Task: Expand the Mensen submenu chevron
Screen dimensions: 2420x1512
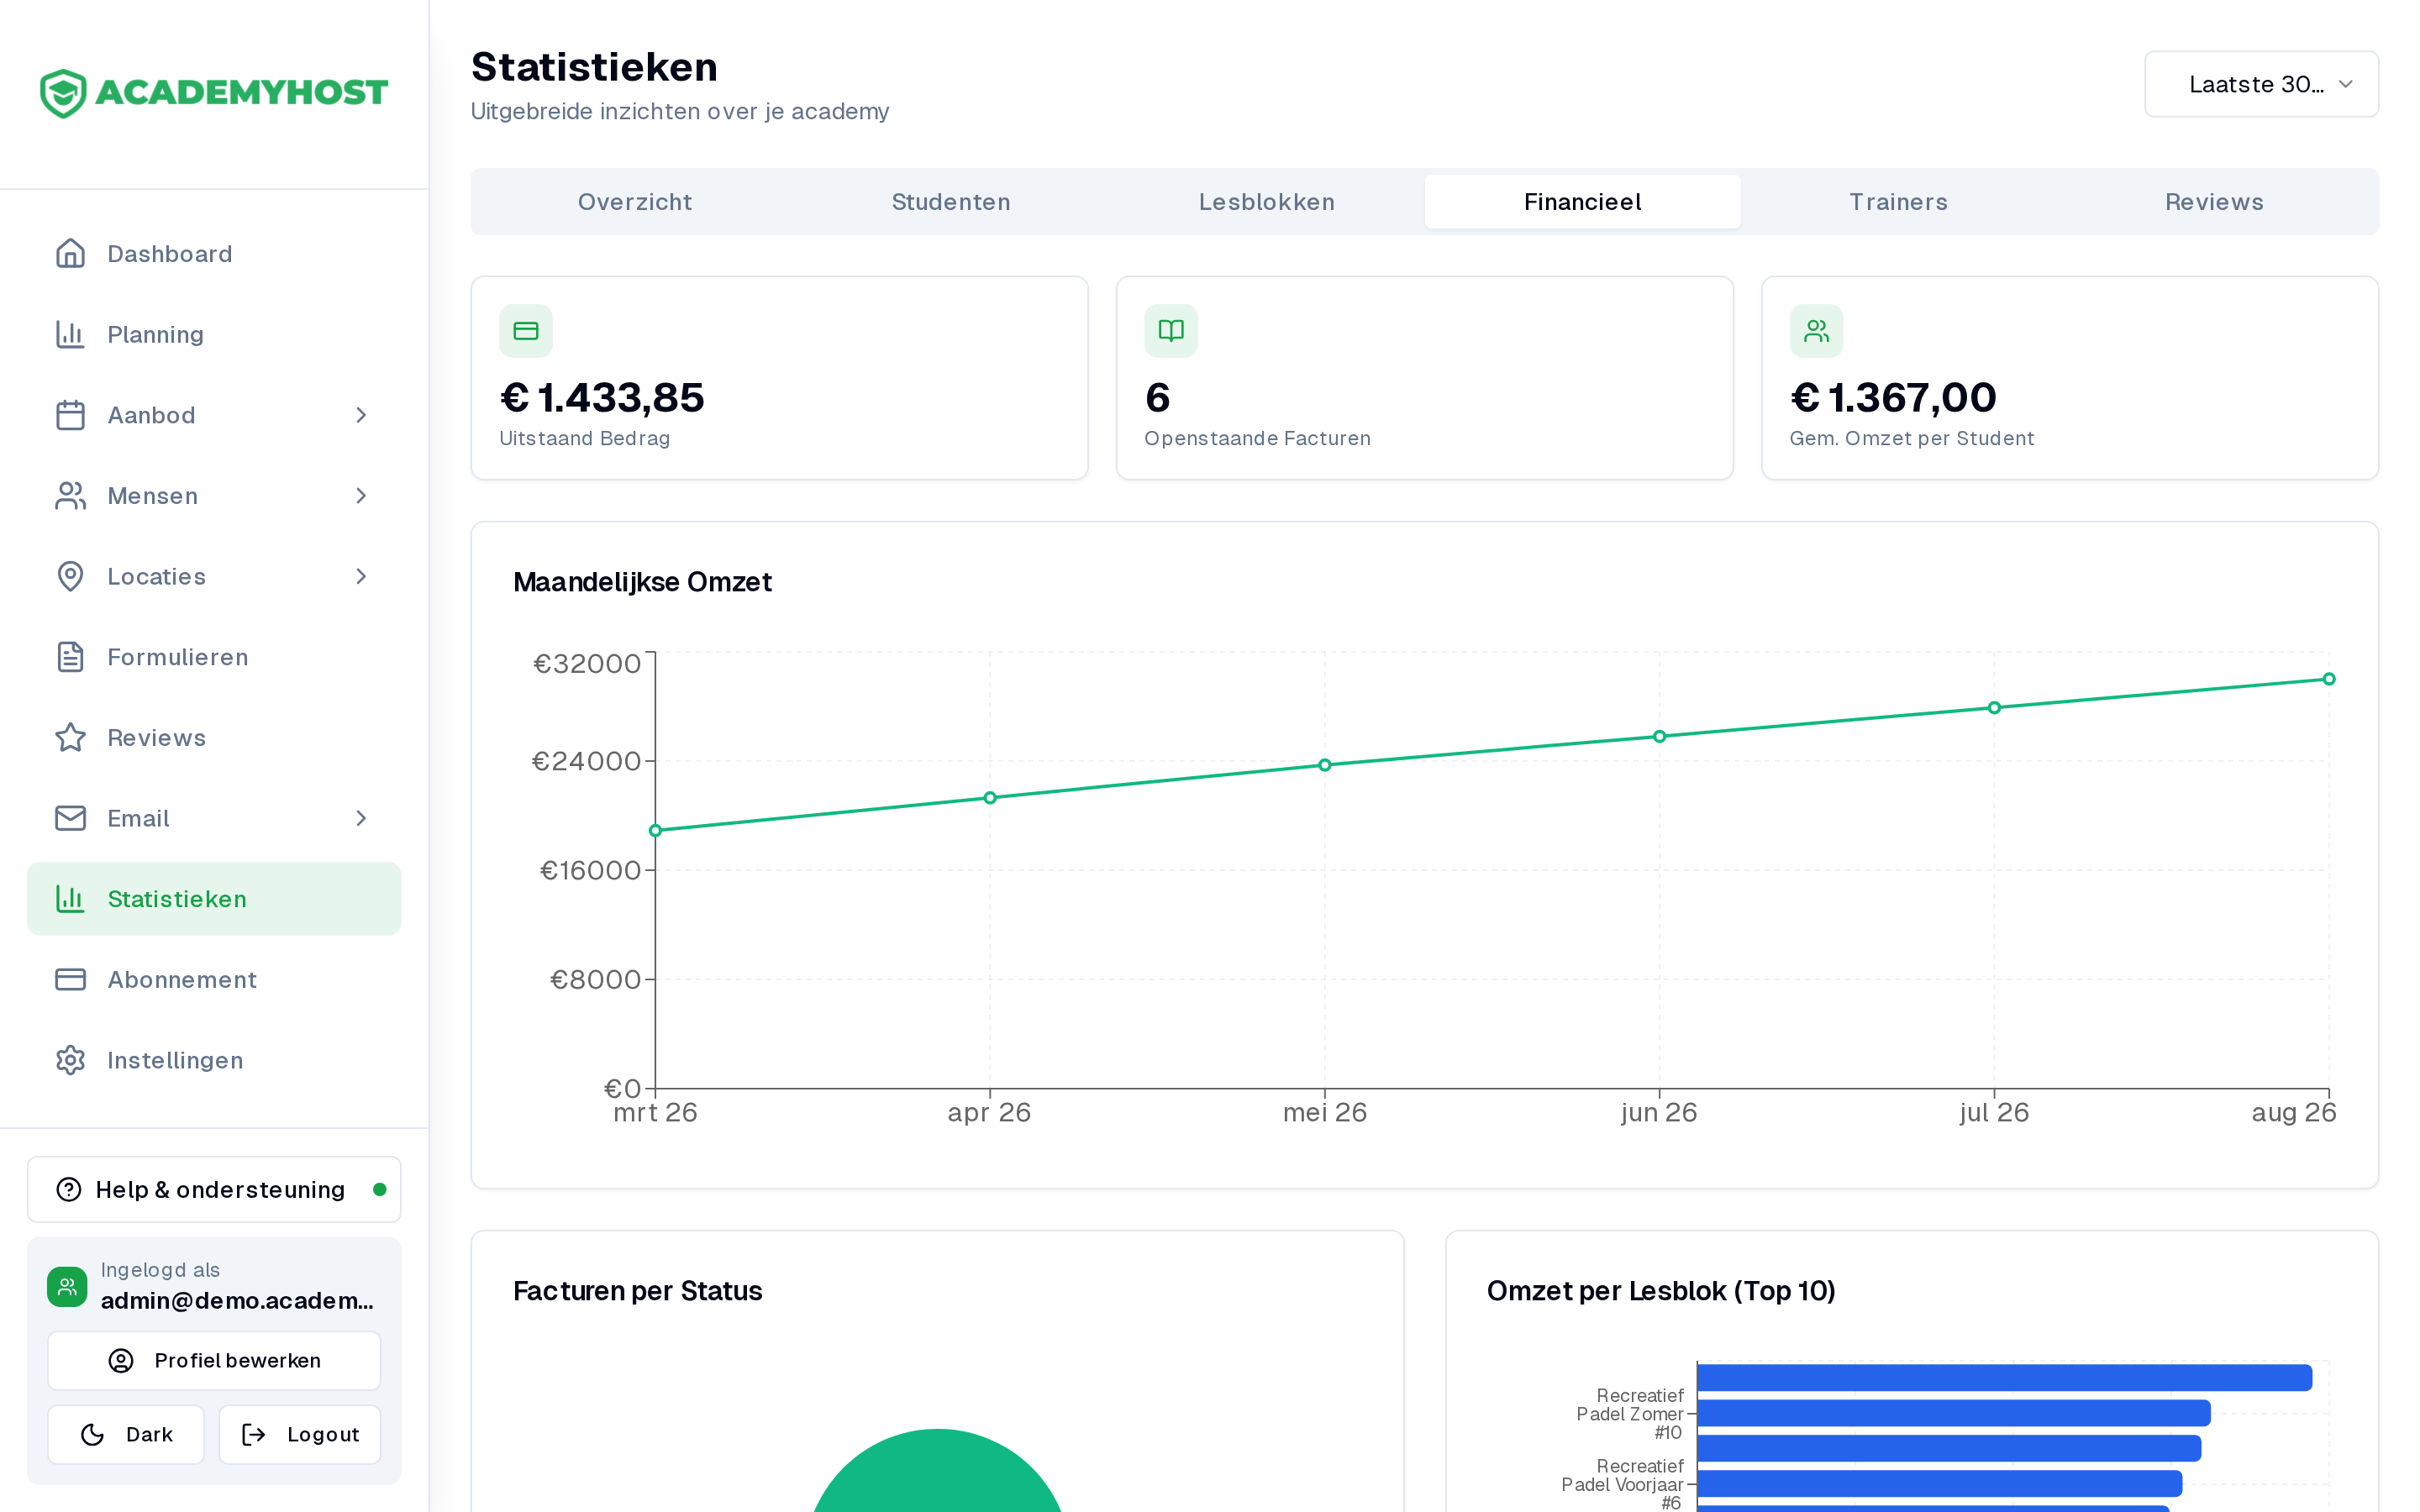Action: click(x=361, y=496)
